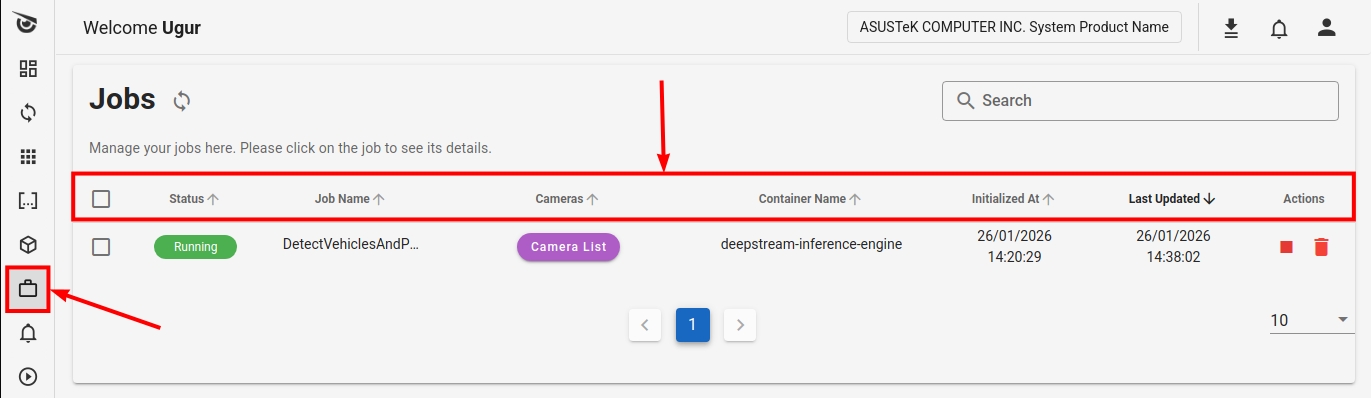1371x398 pixels.
Task: Click the Welcome Ugur text
Action: click(x=142, y=28)
